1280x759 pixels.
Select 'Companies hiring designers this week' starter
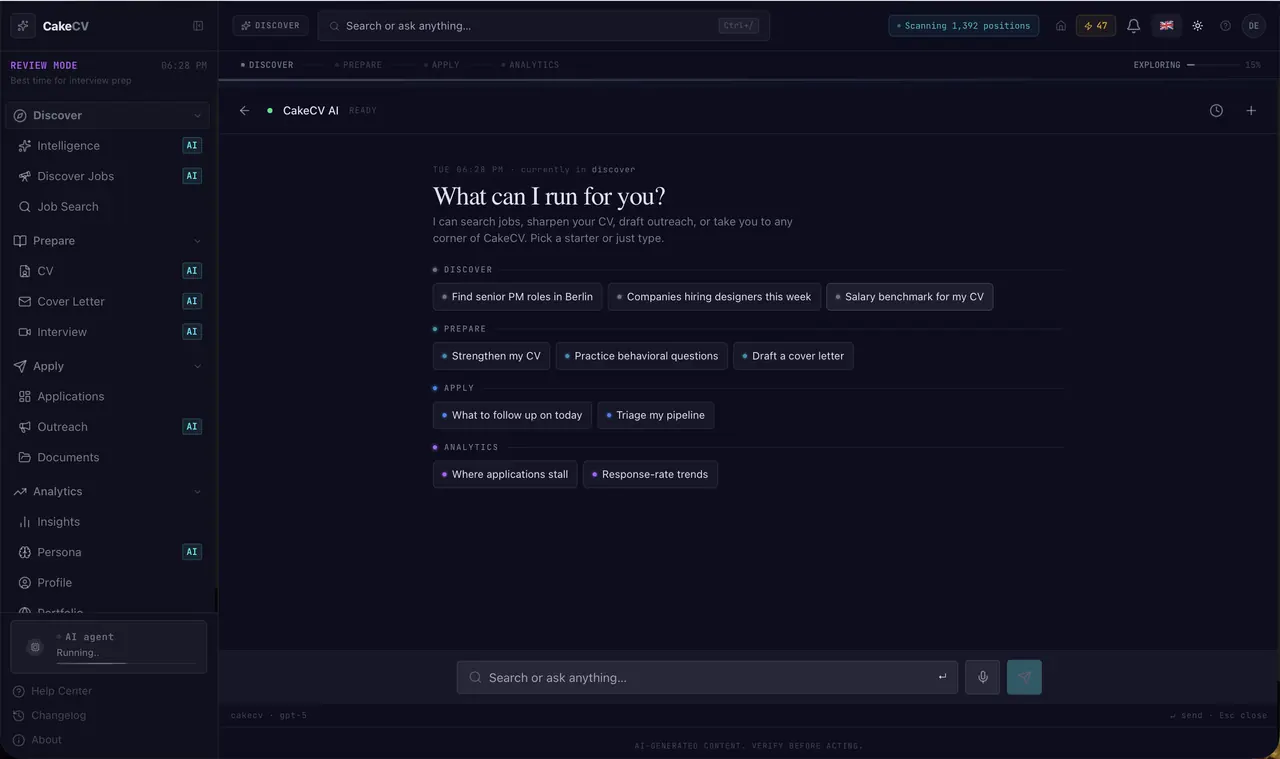[x=714, y=297]
